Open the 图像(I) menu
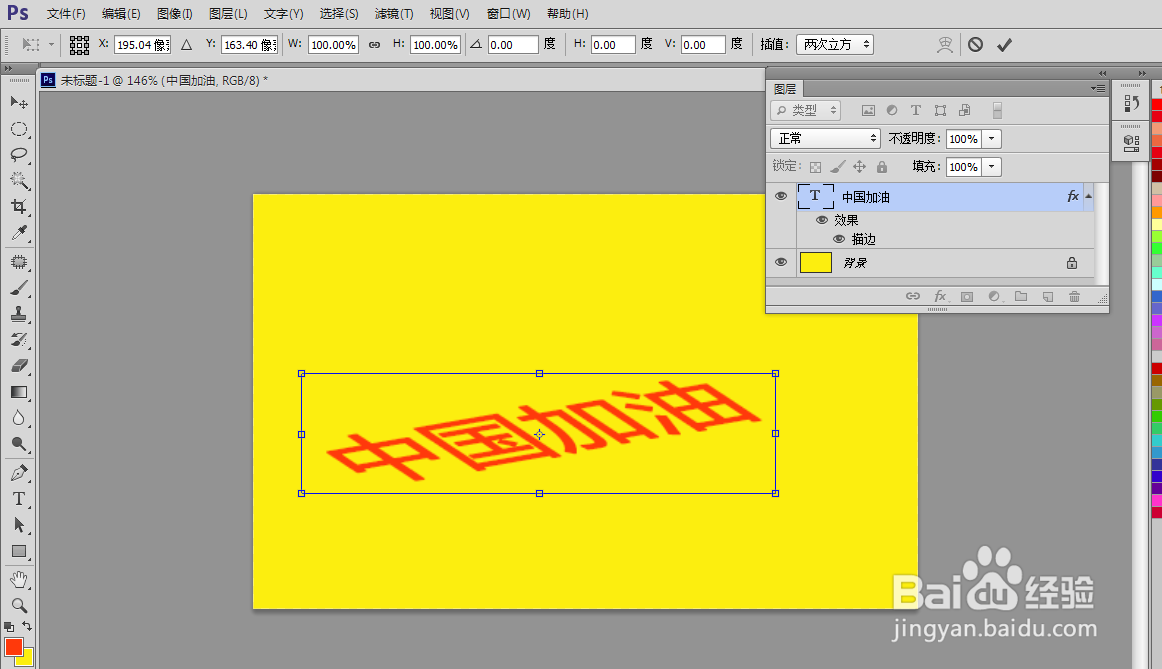Image resolution: width=1162 pixels, height=669 pixels. point(175,14)
